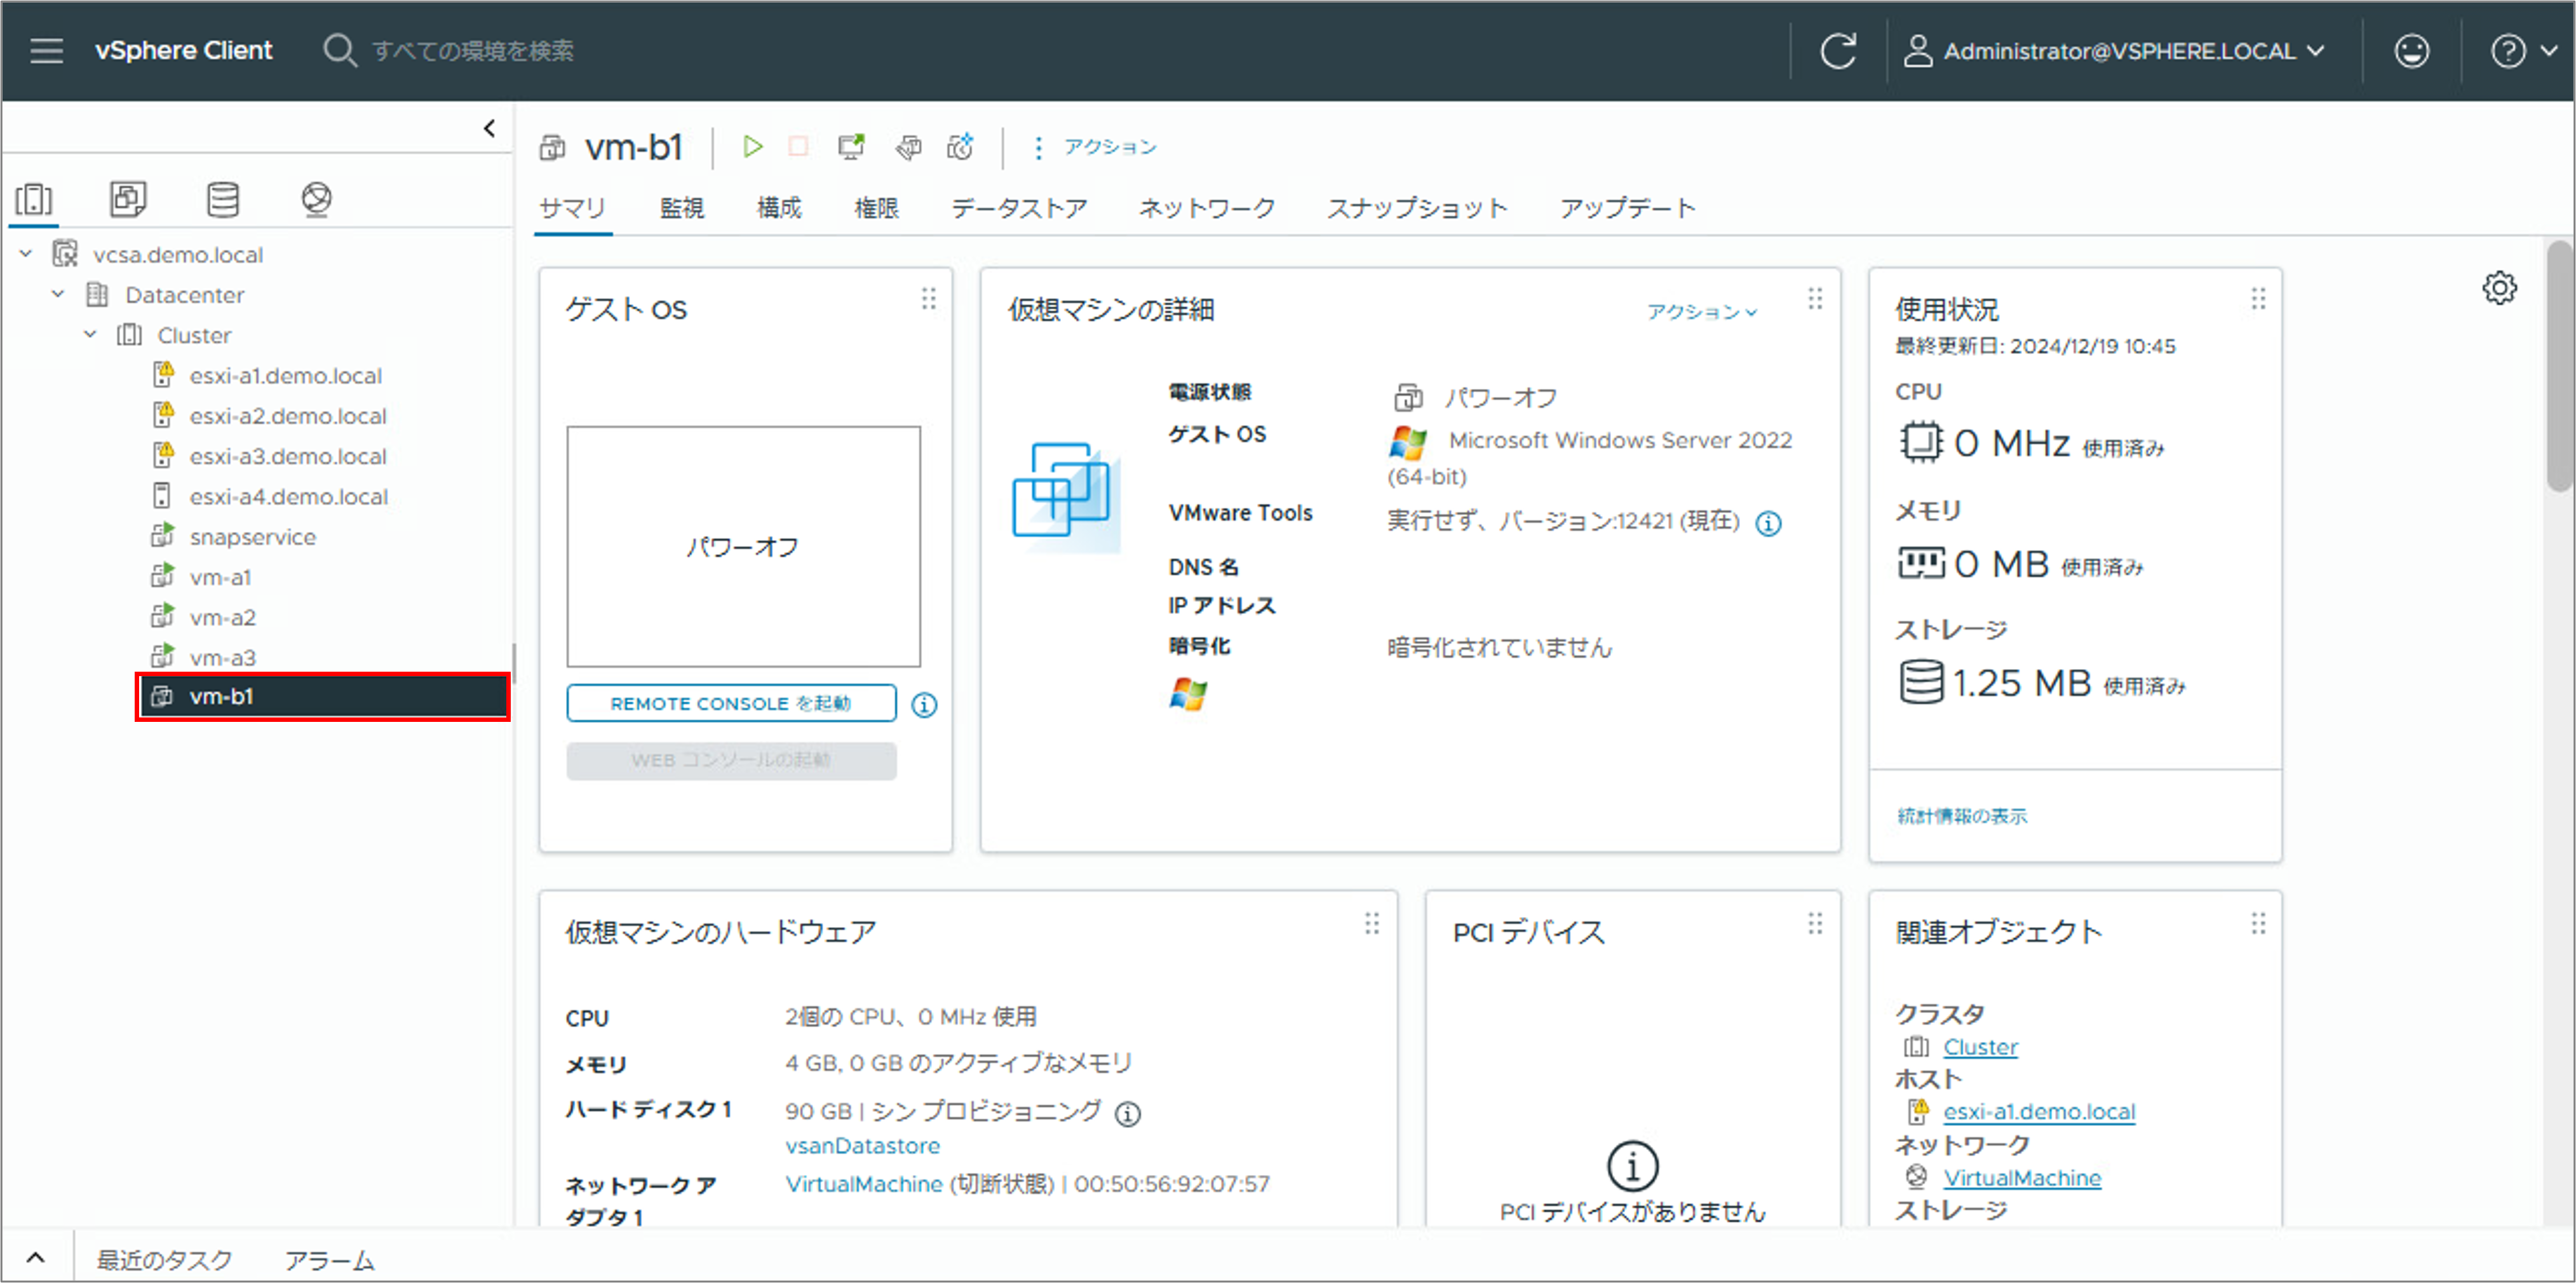Image resolution: width=2576 pixels, height=1283 pixels.
Task: Click info icon beside ハードディスク 1
Action: [1127, 1113]
